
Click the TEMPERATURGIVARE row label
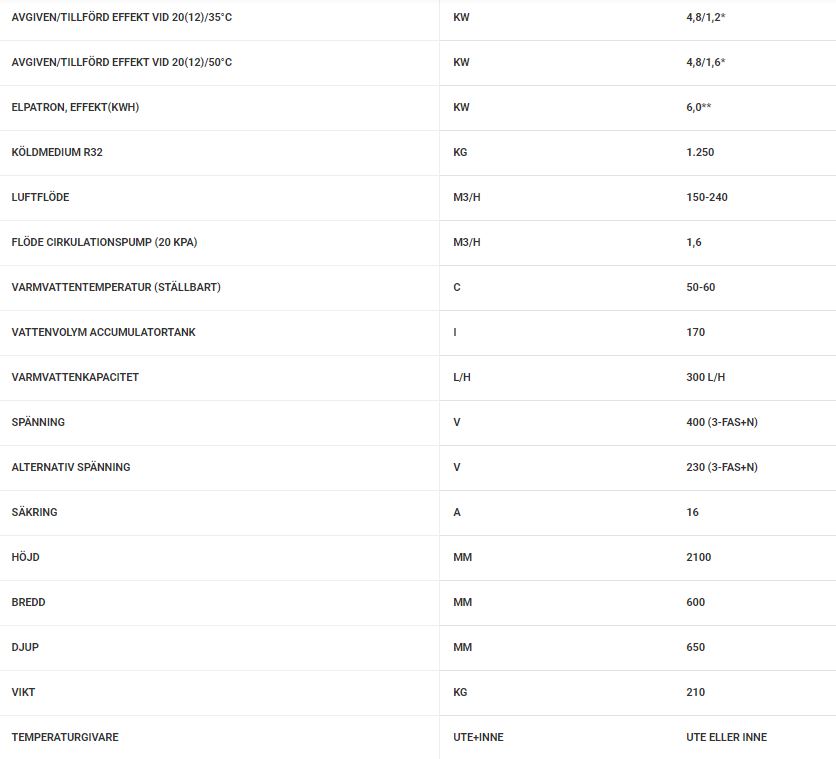[65, 737]
